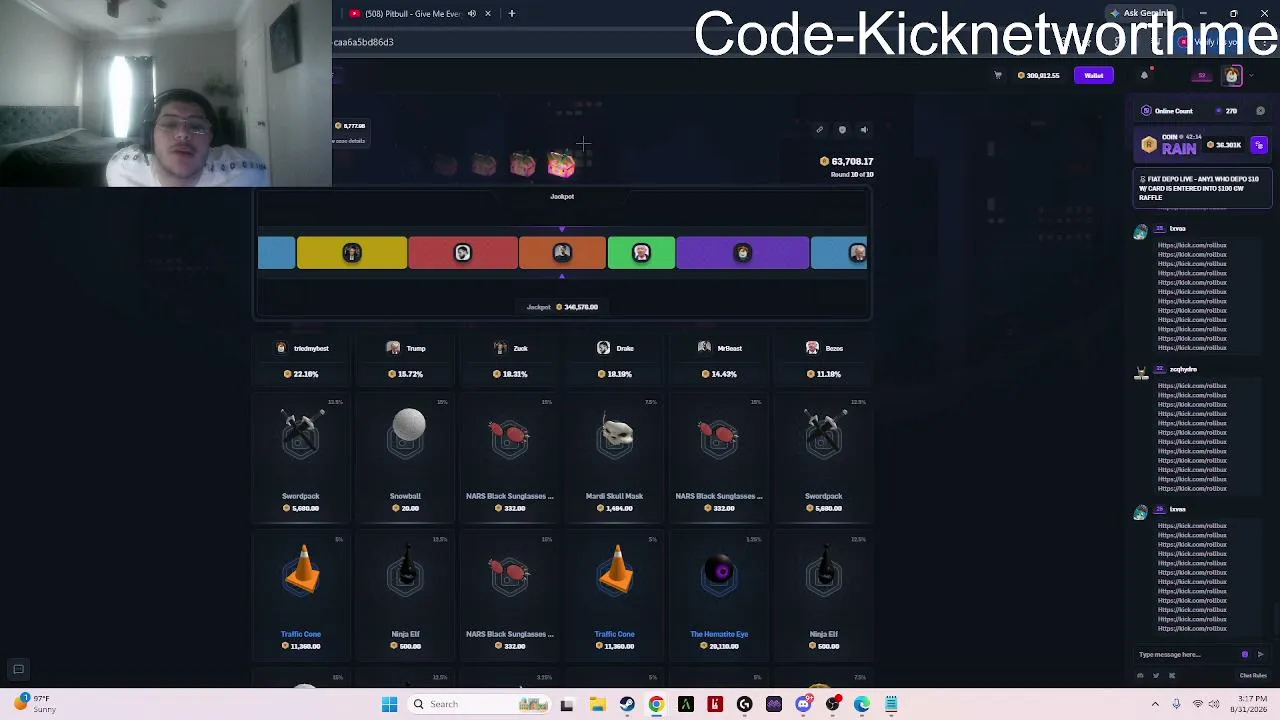Screen dimensions: 1280x720
Task: Click the taskbar Search box
Action: [480, 704]
